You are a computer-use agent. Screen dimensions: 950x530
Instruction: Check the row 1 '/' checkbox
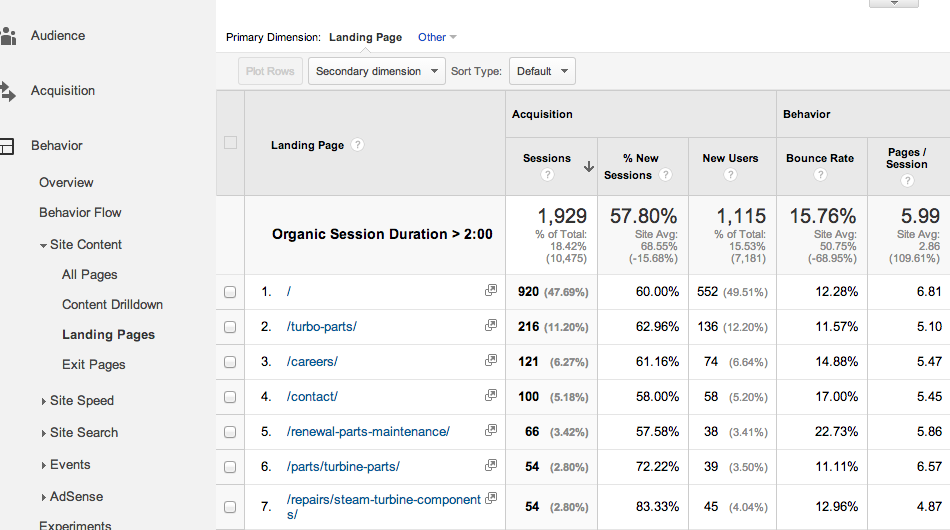230,292
